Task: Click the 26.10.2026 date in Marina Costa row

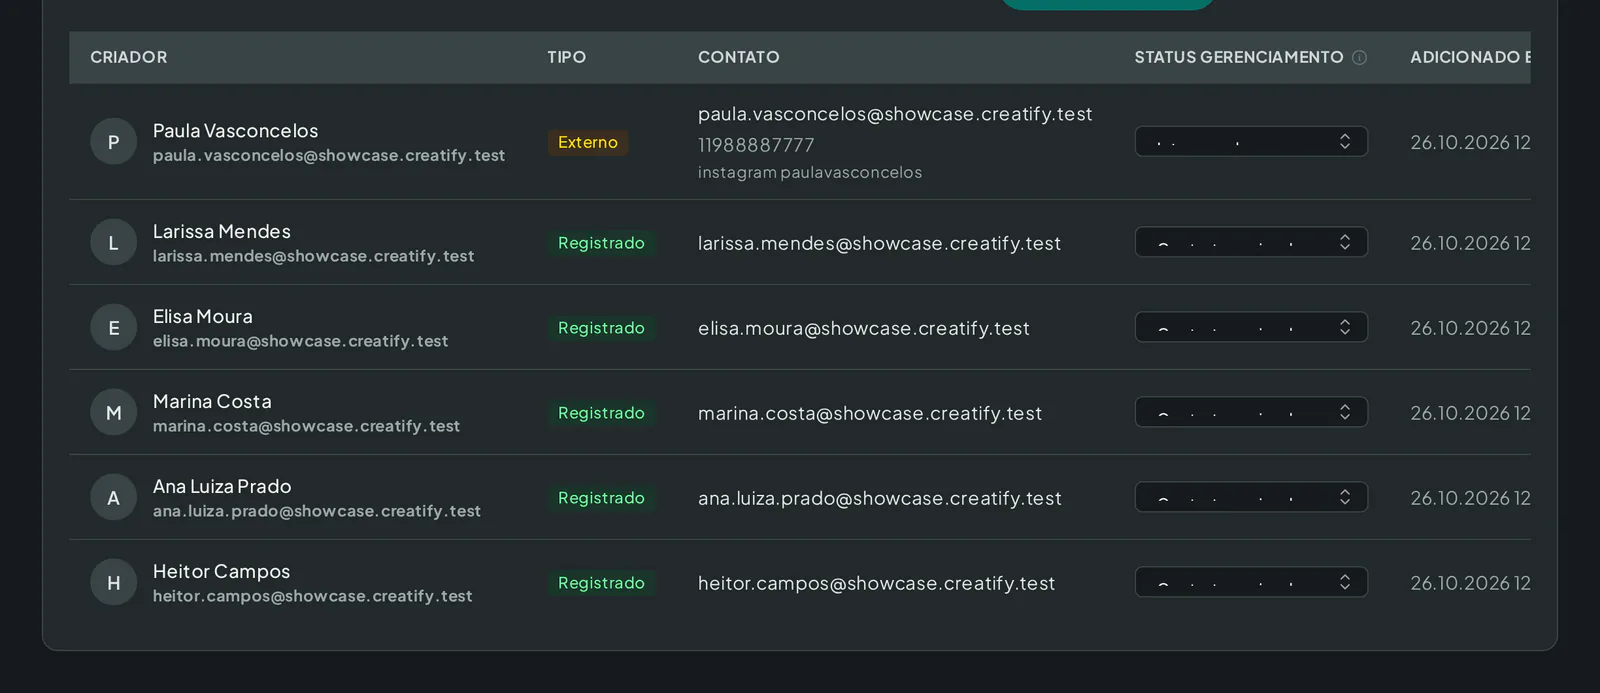Action: point(1470,413)
